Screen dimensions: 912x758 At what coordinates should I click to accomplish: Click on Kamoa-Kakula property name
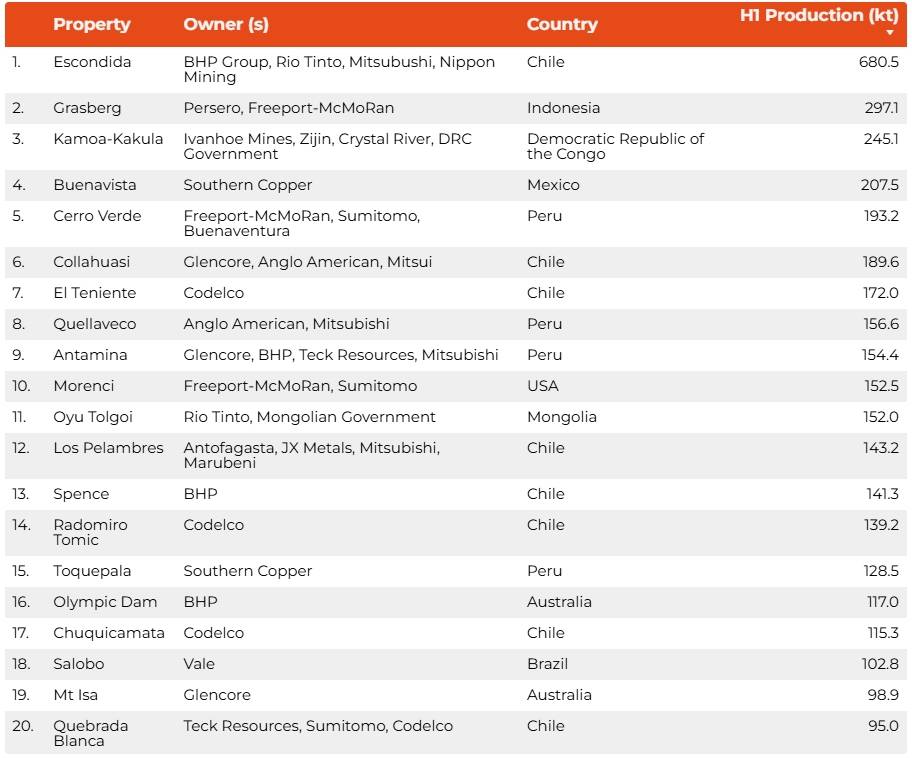[x=108, y=139]
